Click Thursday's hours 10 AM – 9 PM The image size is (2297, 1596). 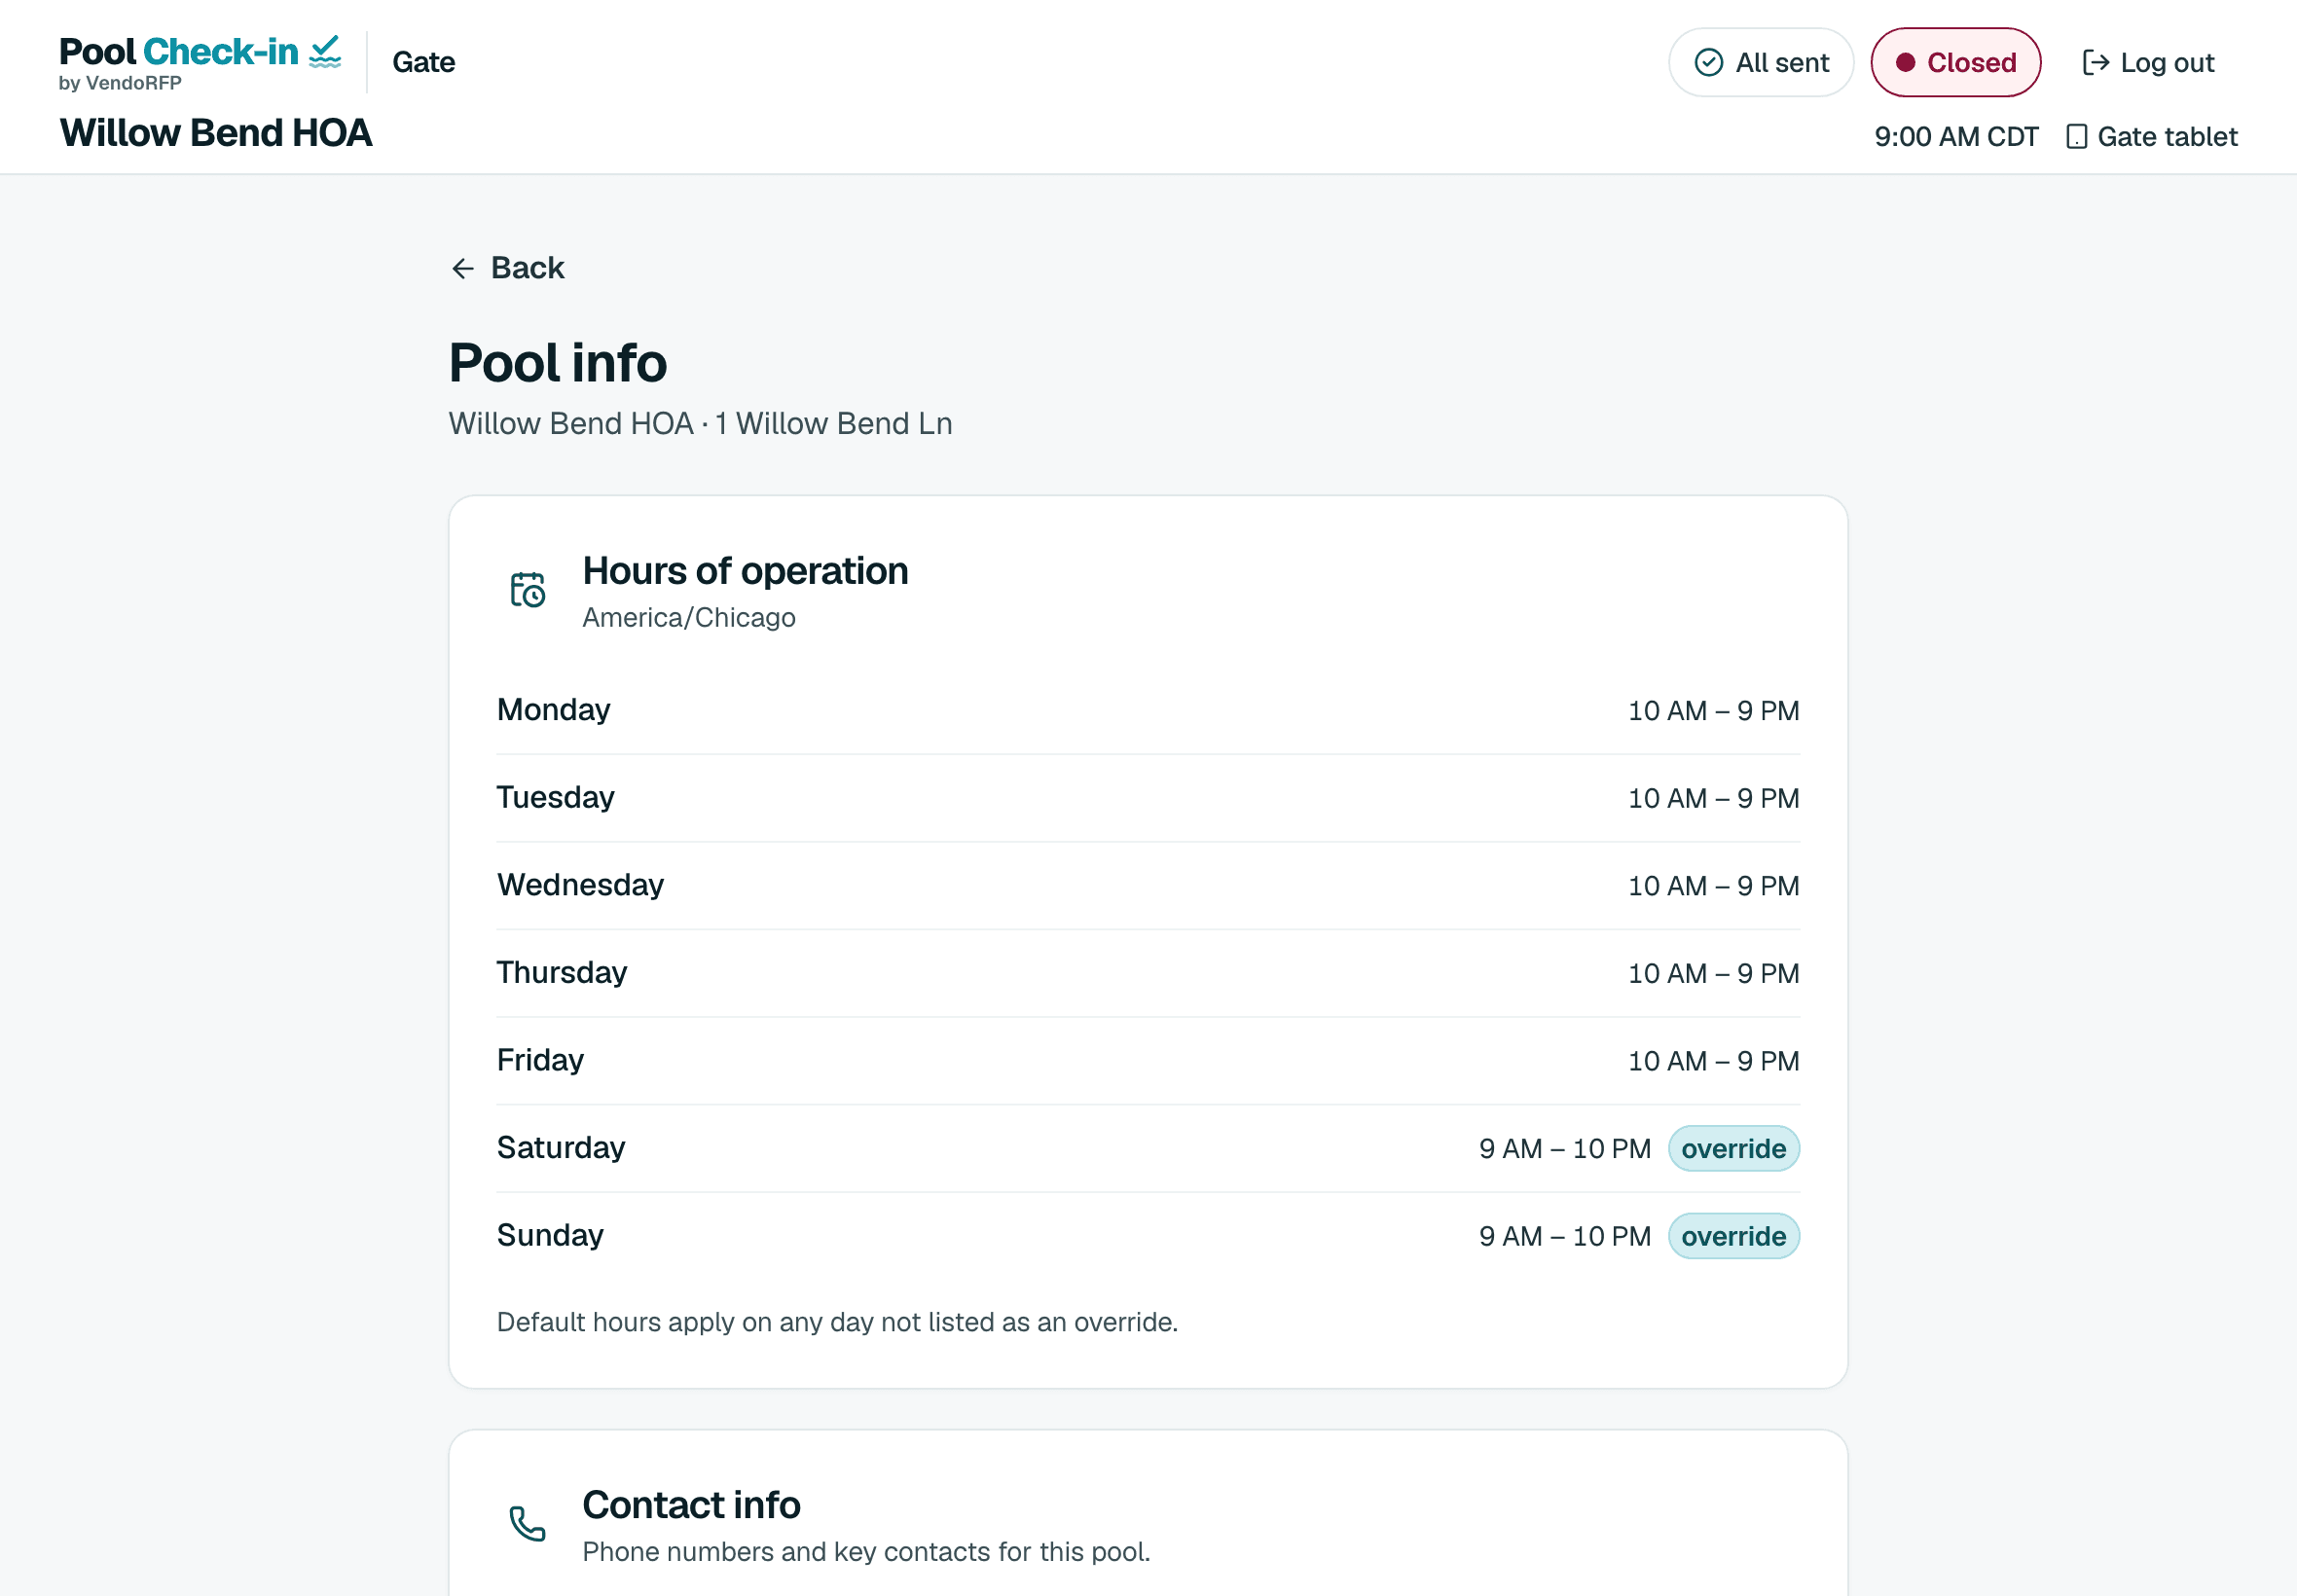(1714, 974)
